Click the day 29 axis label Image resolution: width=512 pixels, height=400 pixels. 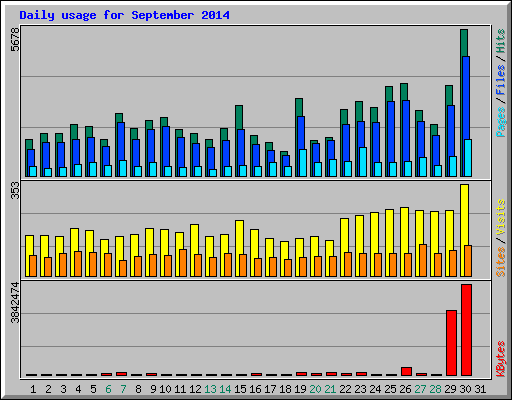pyautogui.click(x=450, y=389)
